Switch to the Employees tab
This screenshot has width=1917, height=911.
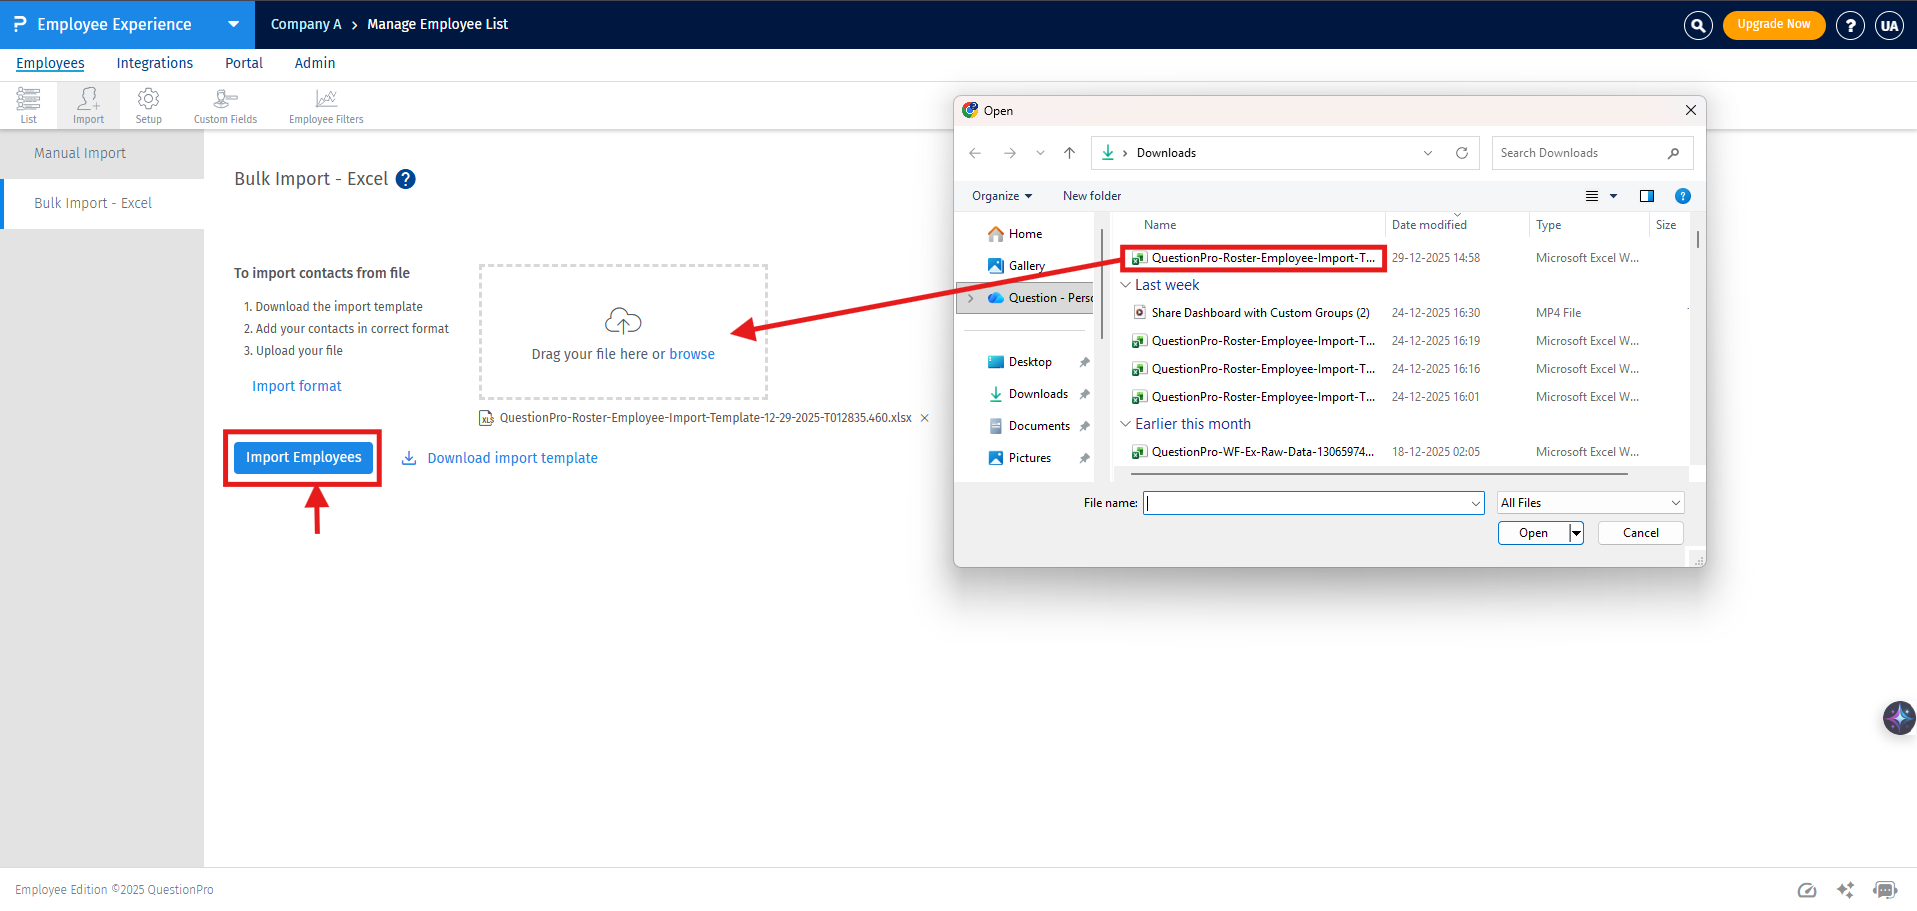point(50,63)
